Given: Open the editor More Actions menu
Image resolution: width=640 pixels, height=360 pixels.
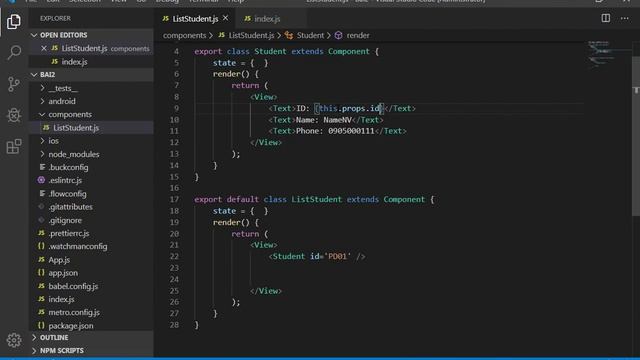Looking at the screenshot, I should click(x=624, y=18).
